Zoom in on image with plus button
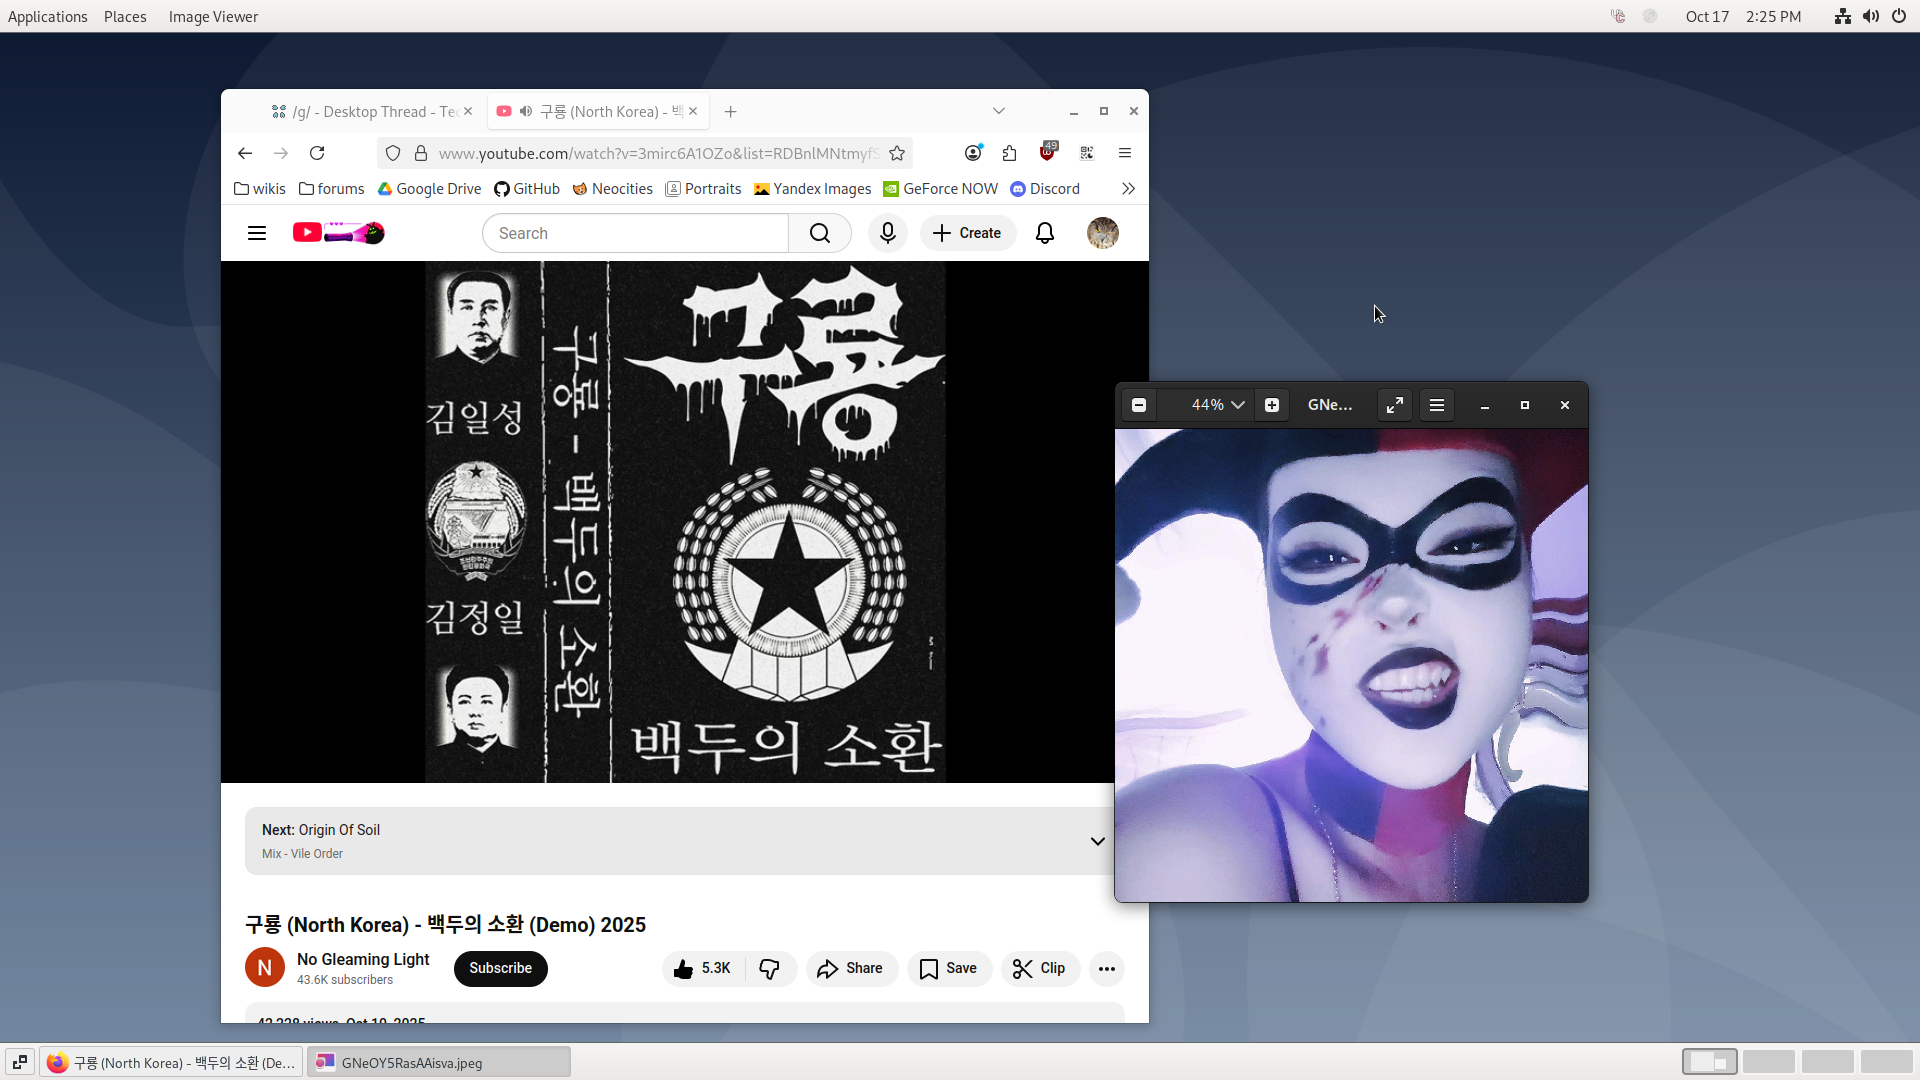This screenshot has height=1080, width=1920. 1271,405
